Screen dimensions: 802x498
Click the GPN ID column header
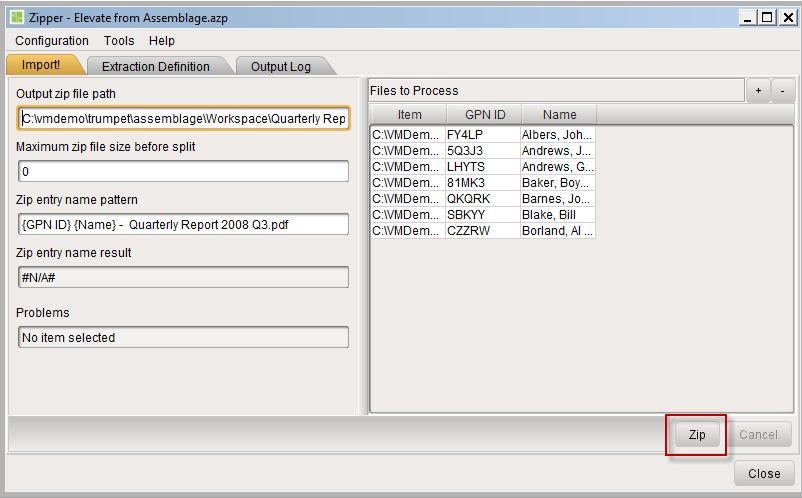point(484,115)
